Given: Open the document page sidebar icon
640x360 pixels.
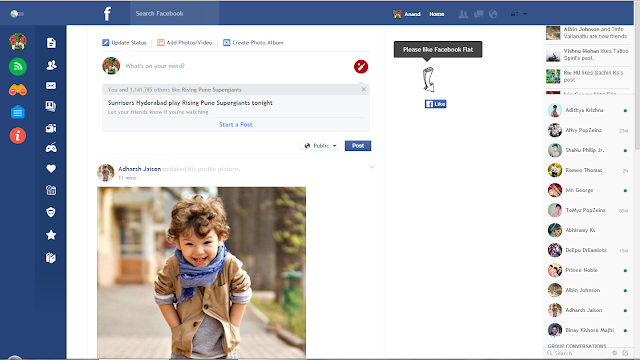Looking at the screenshot, I should 51,43.
